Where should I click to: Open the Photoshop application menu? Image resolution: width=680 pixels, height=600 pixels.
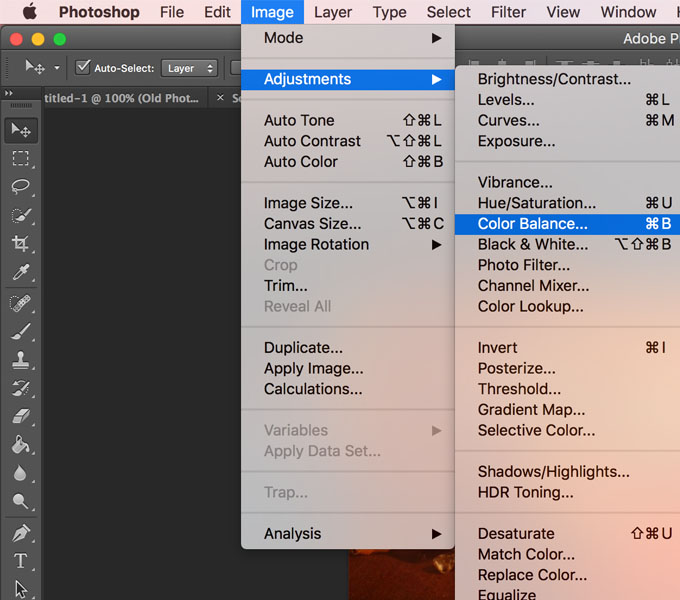click(x=99, y=12)
